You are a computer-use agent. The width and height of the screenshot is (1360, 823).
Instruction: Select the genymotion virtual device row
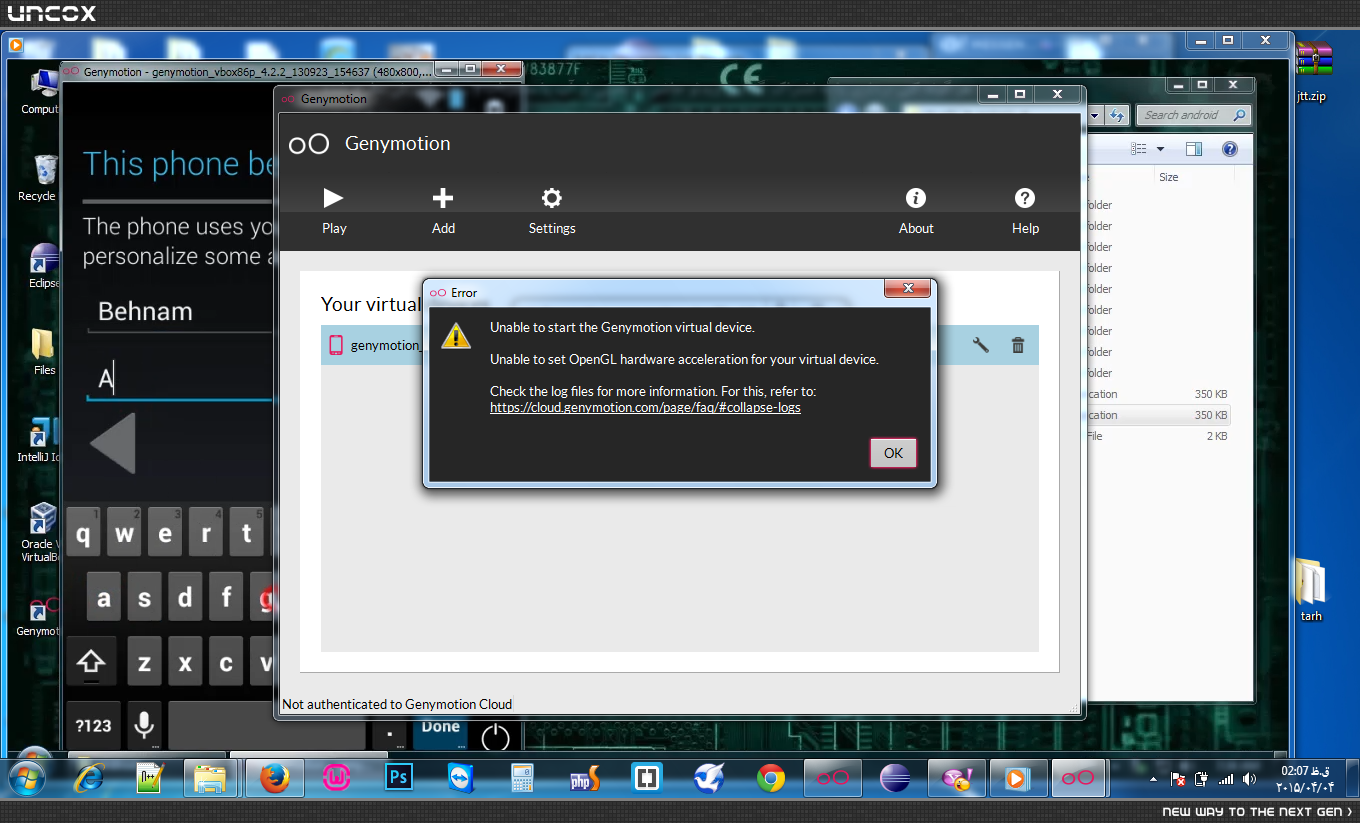click(680, 345)
